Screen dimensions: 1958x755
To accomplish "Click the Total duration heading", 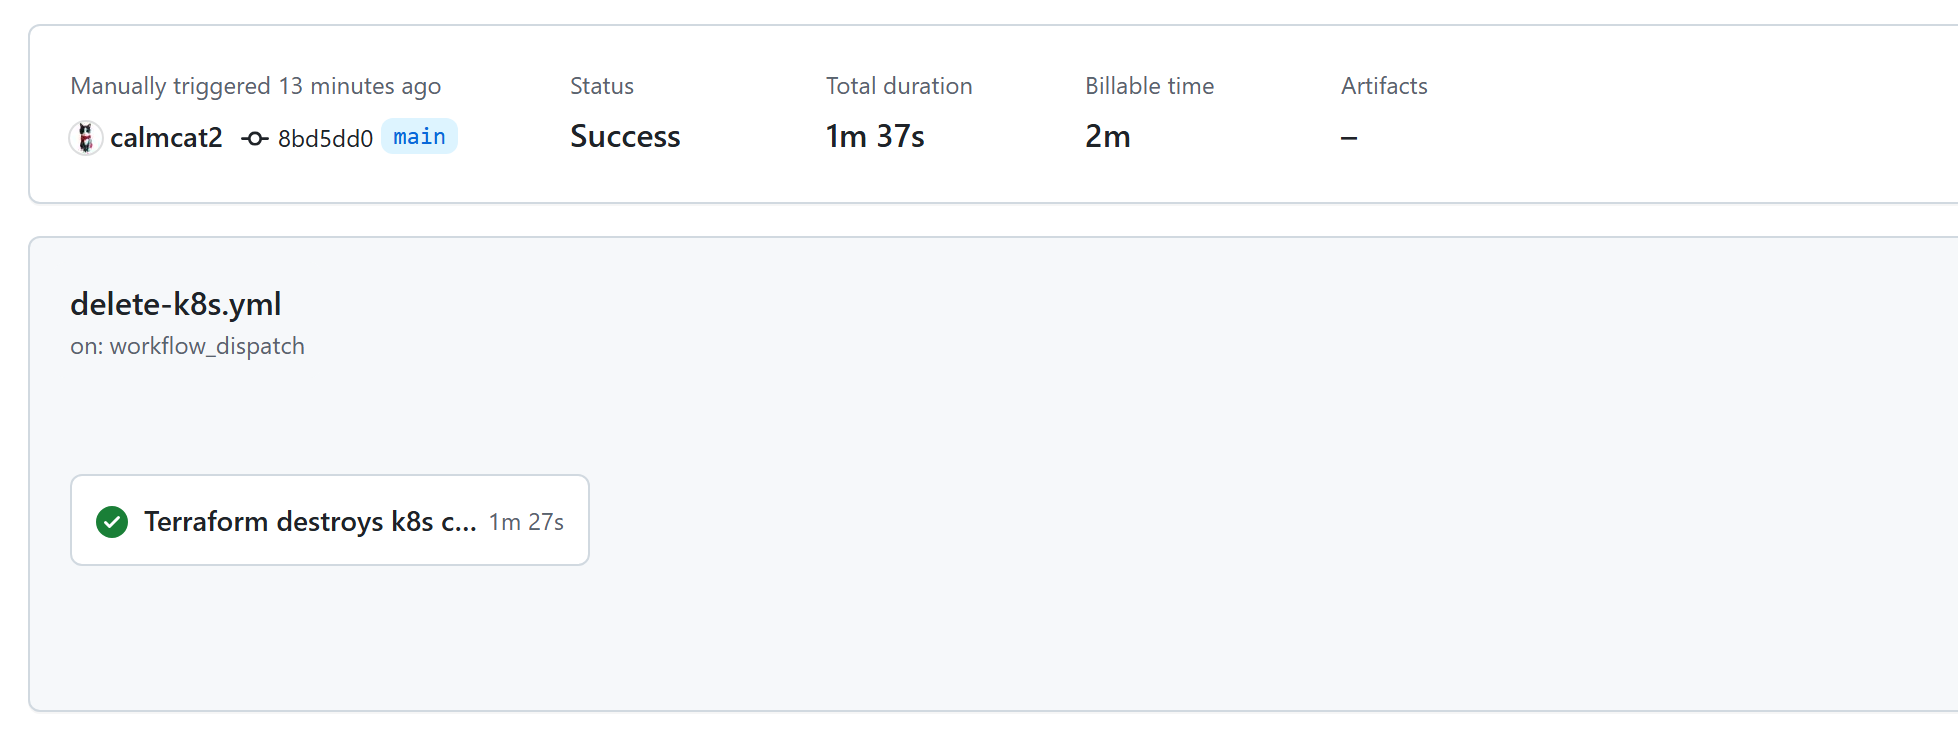I will click(x=899, y=86).
